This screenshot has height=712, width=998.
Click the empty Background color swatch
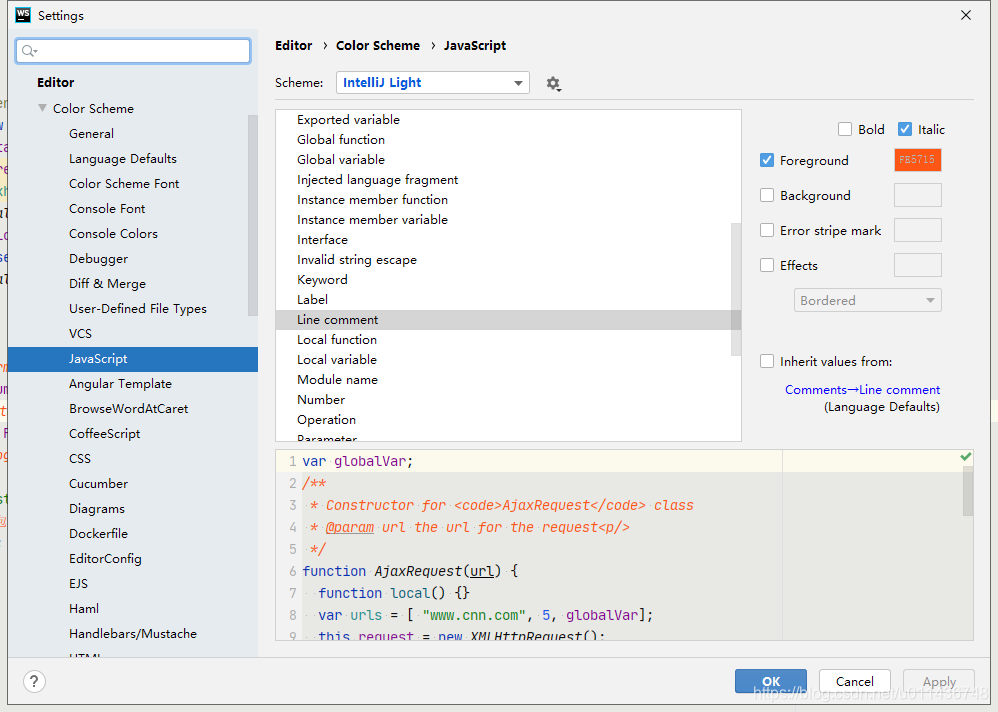[917, 195]
